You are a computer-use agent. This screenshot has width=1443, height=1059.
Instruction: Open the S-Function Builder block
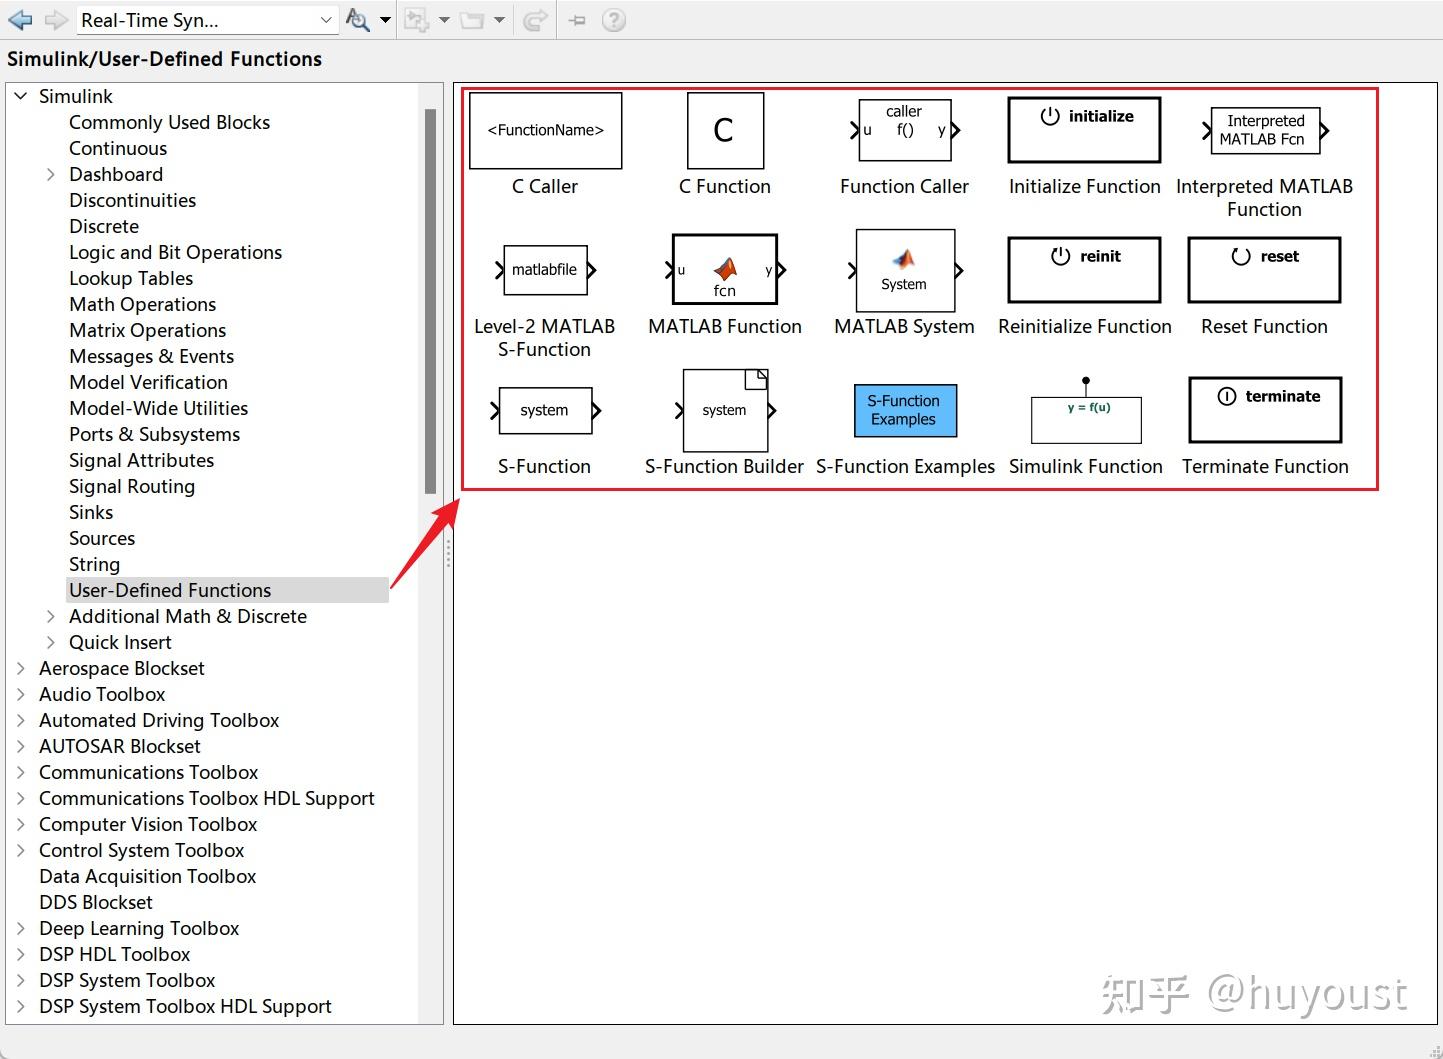click(x=724, y=410)
